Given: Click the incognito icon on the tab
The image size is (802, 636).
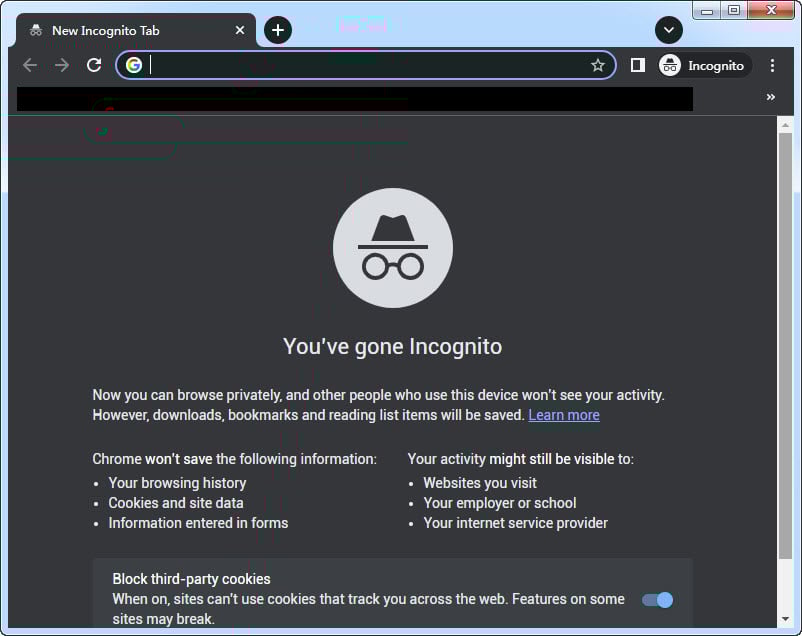Looking at the screenshot, I should coord(36,31).
